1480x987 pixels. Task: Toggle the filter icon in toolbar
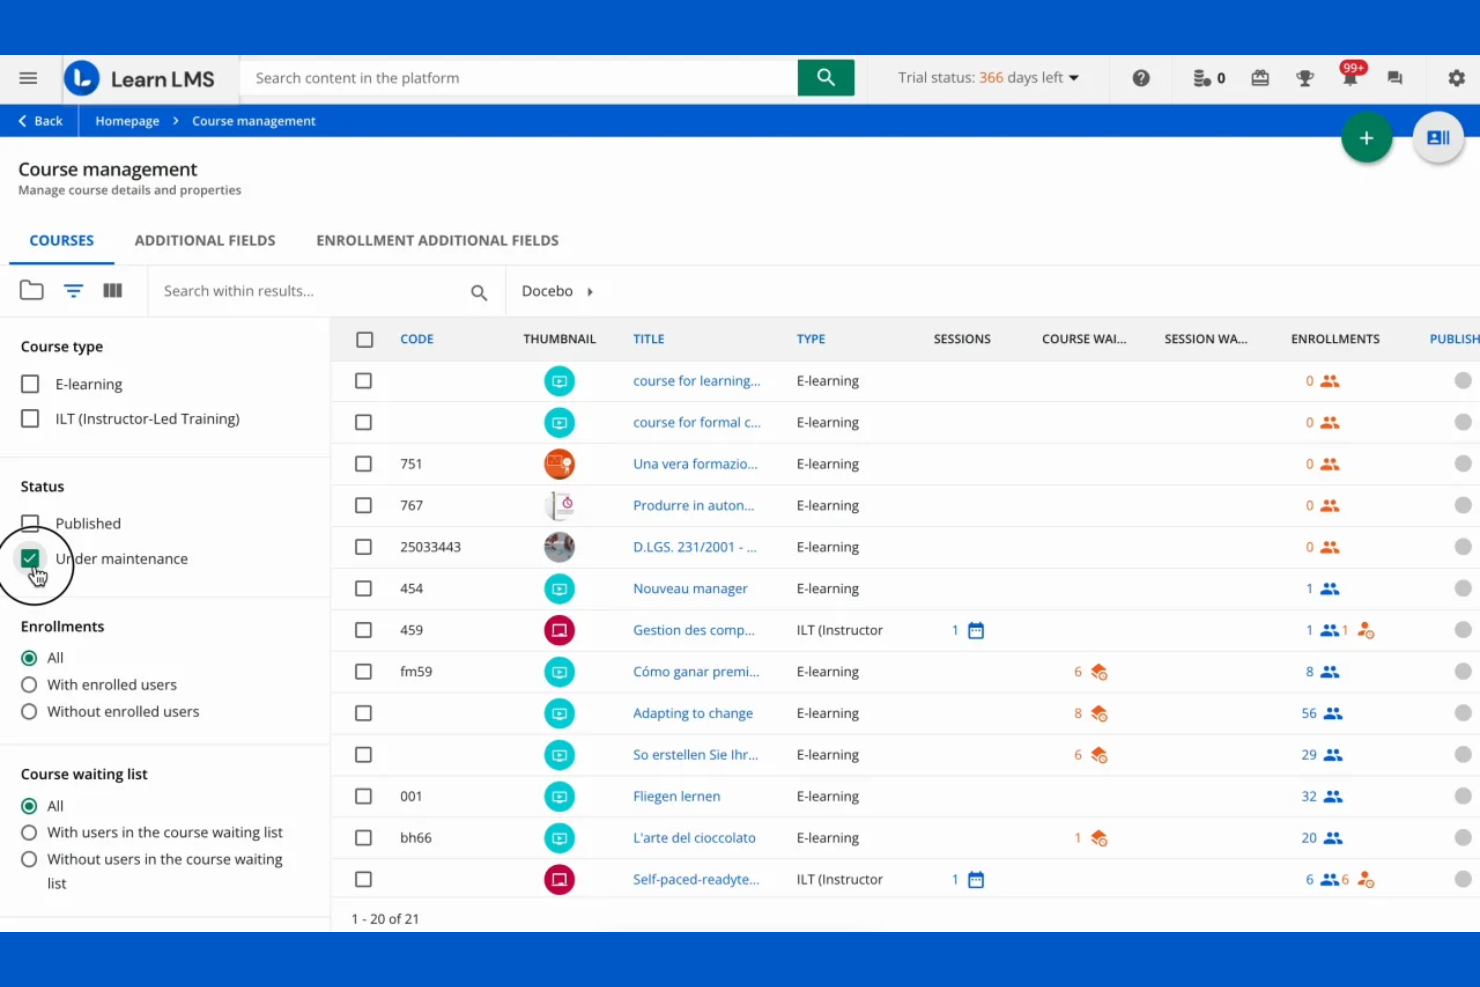click(x=73, y=291)
